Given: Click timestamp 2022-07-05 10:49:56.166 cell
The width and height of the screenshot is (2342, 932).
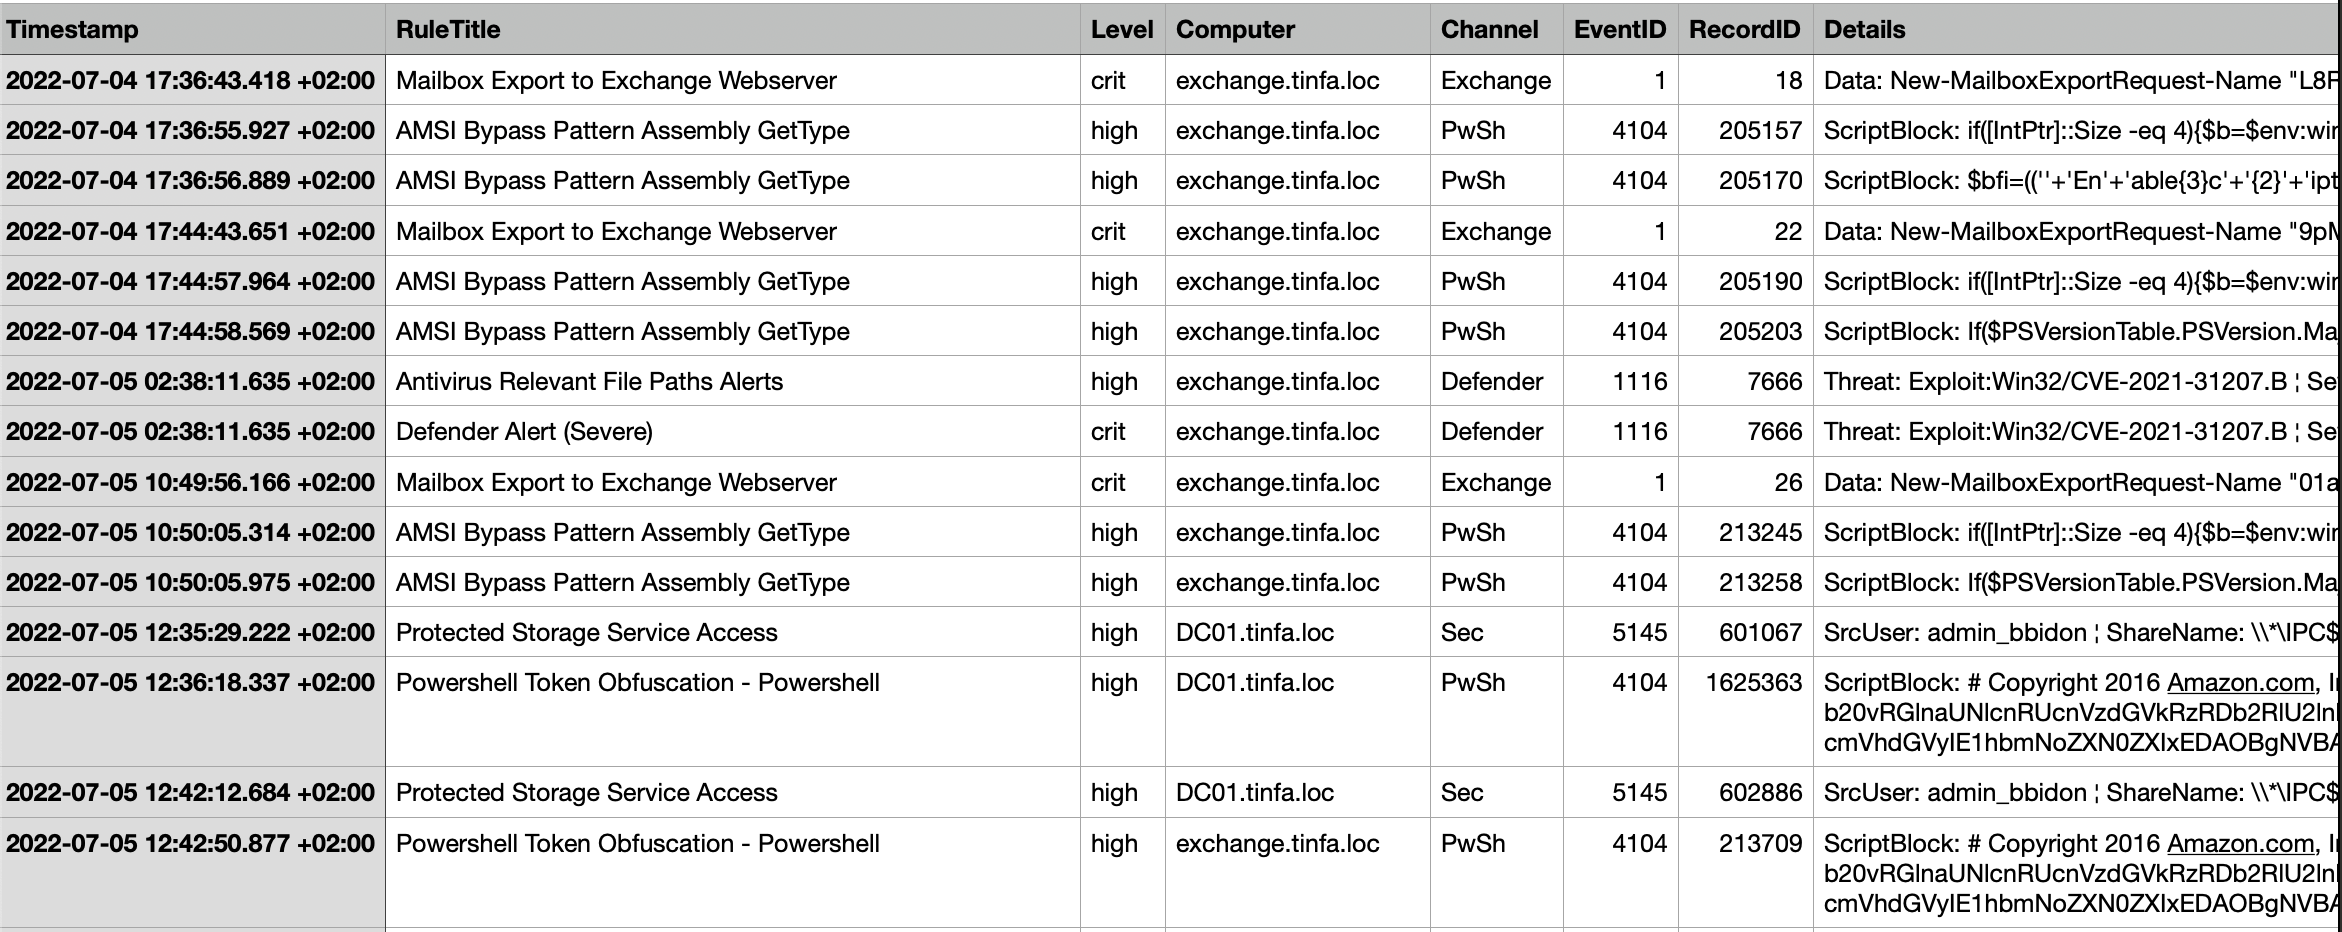Looking at the screenshot, I should (191, 483).
